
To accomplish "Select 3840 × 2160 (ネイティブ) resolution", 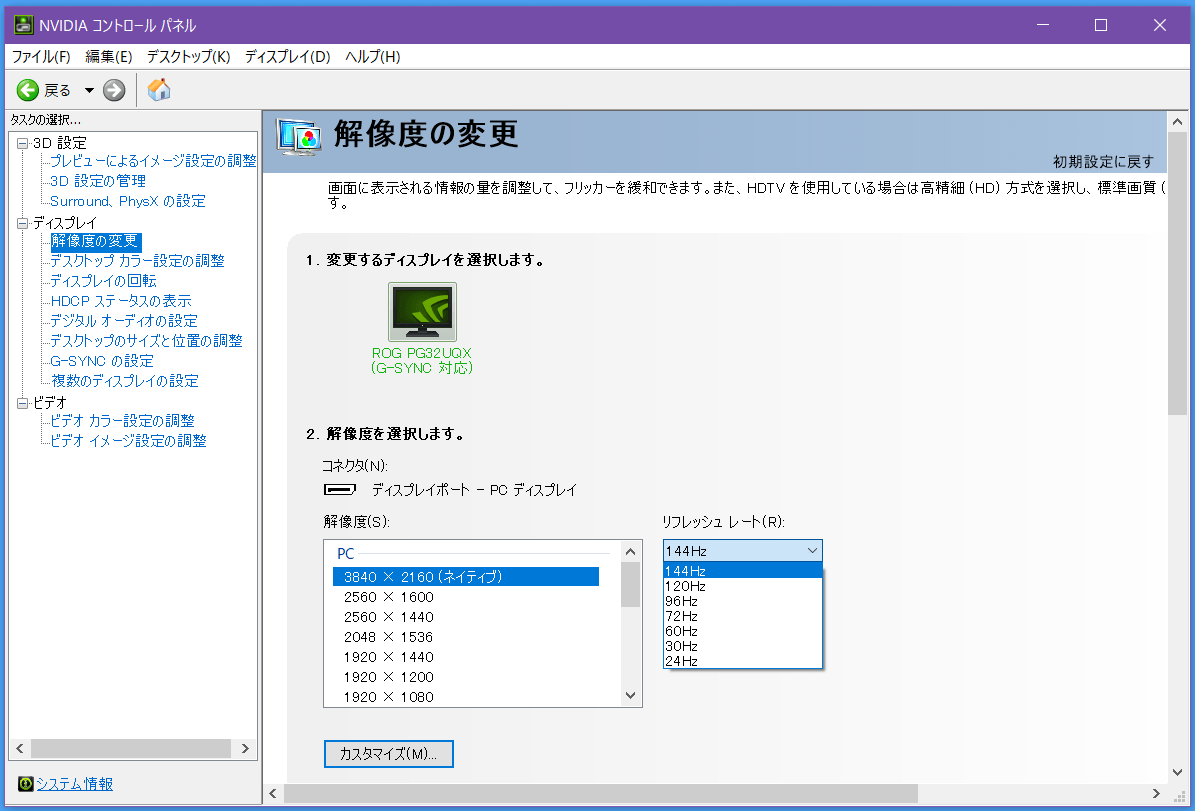I will [466, 577].
